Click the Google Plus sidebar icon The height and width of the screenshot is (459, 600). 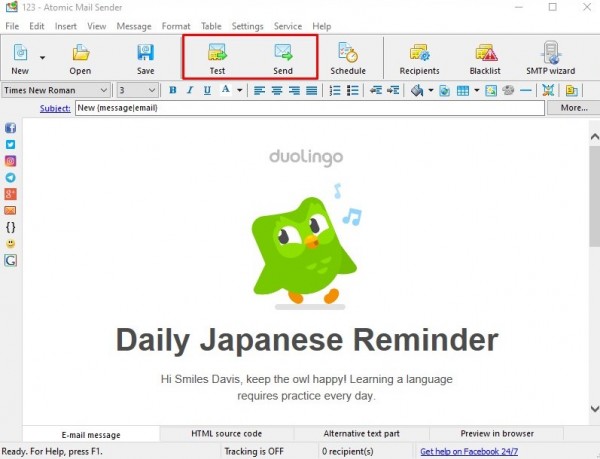tap(10, 194)
